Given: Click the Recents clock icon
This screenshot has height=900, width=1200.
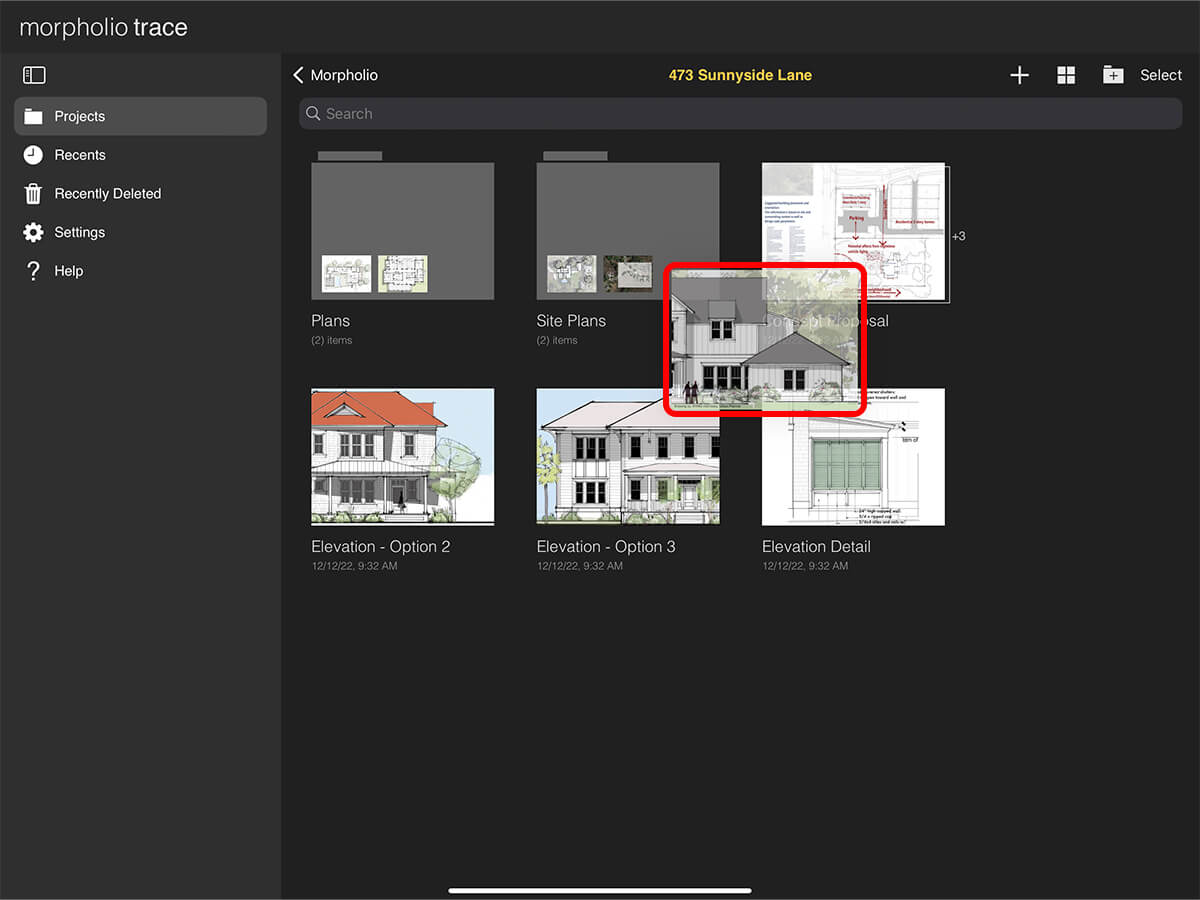Looking at the screenshot, I should point(33,155).
